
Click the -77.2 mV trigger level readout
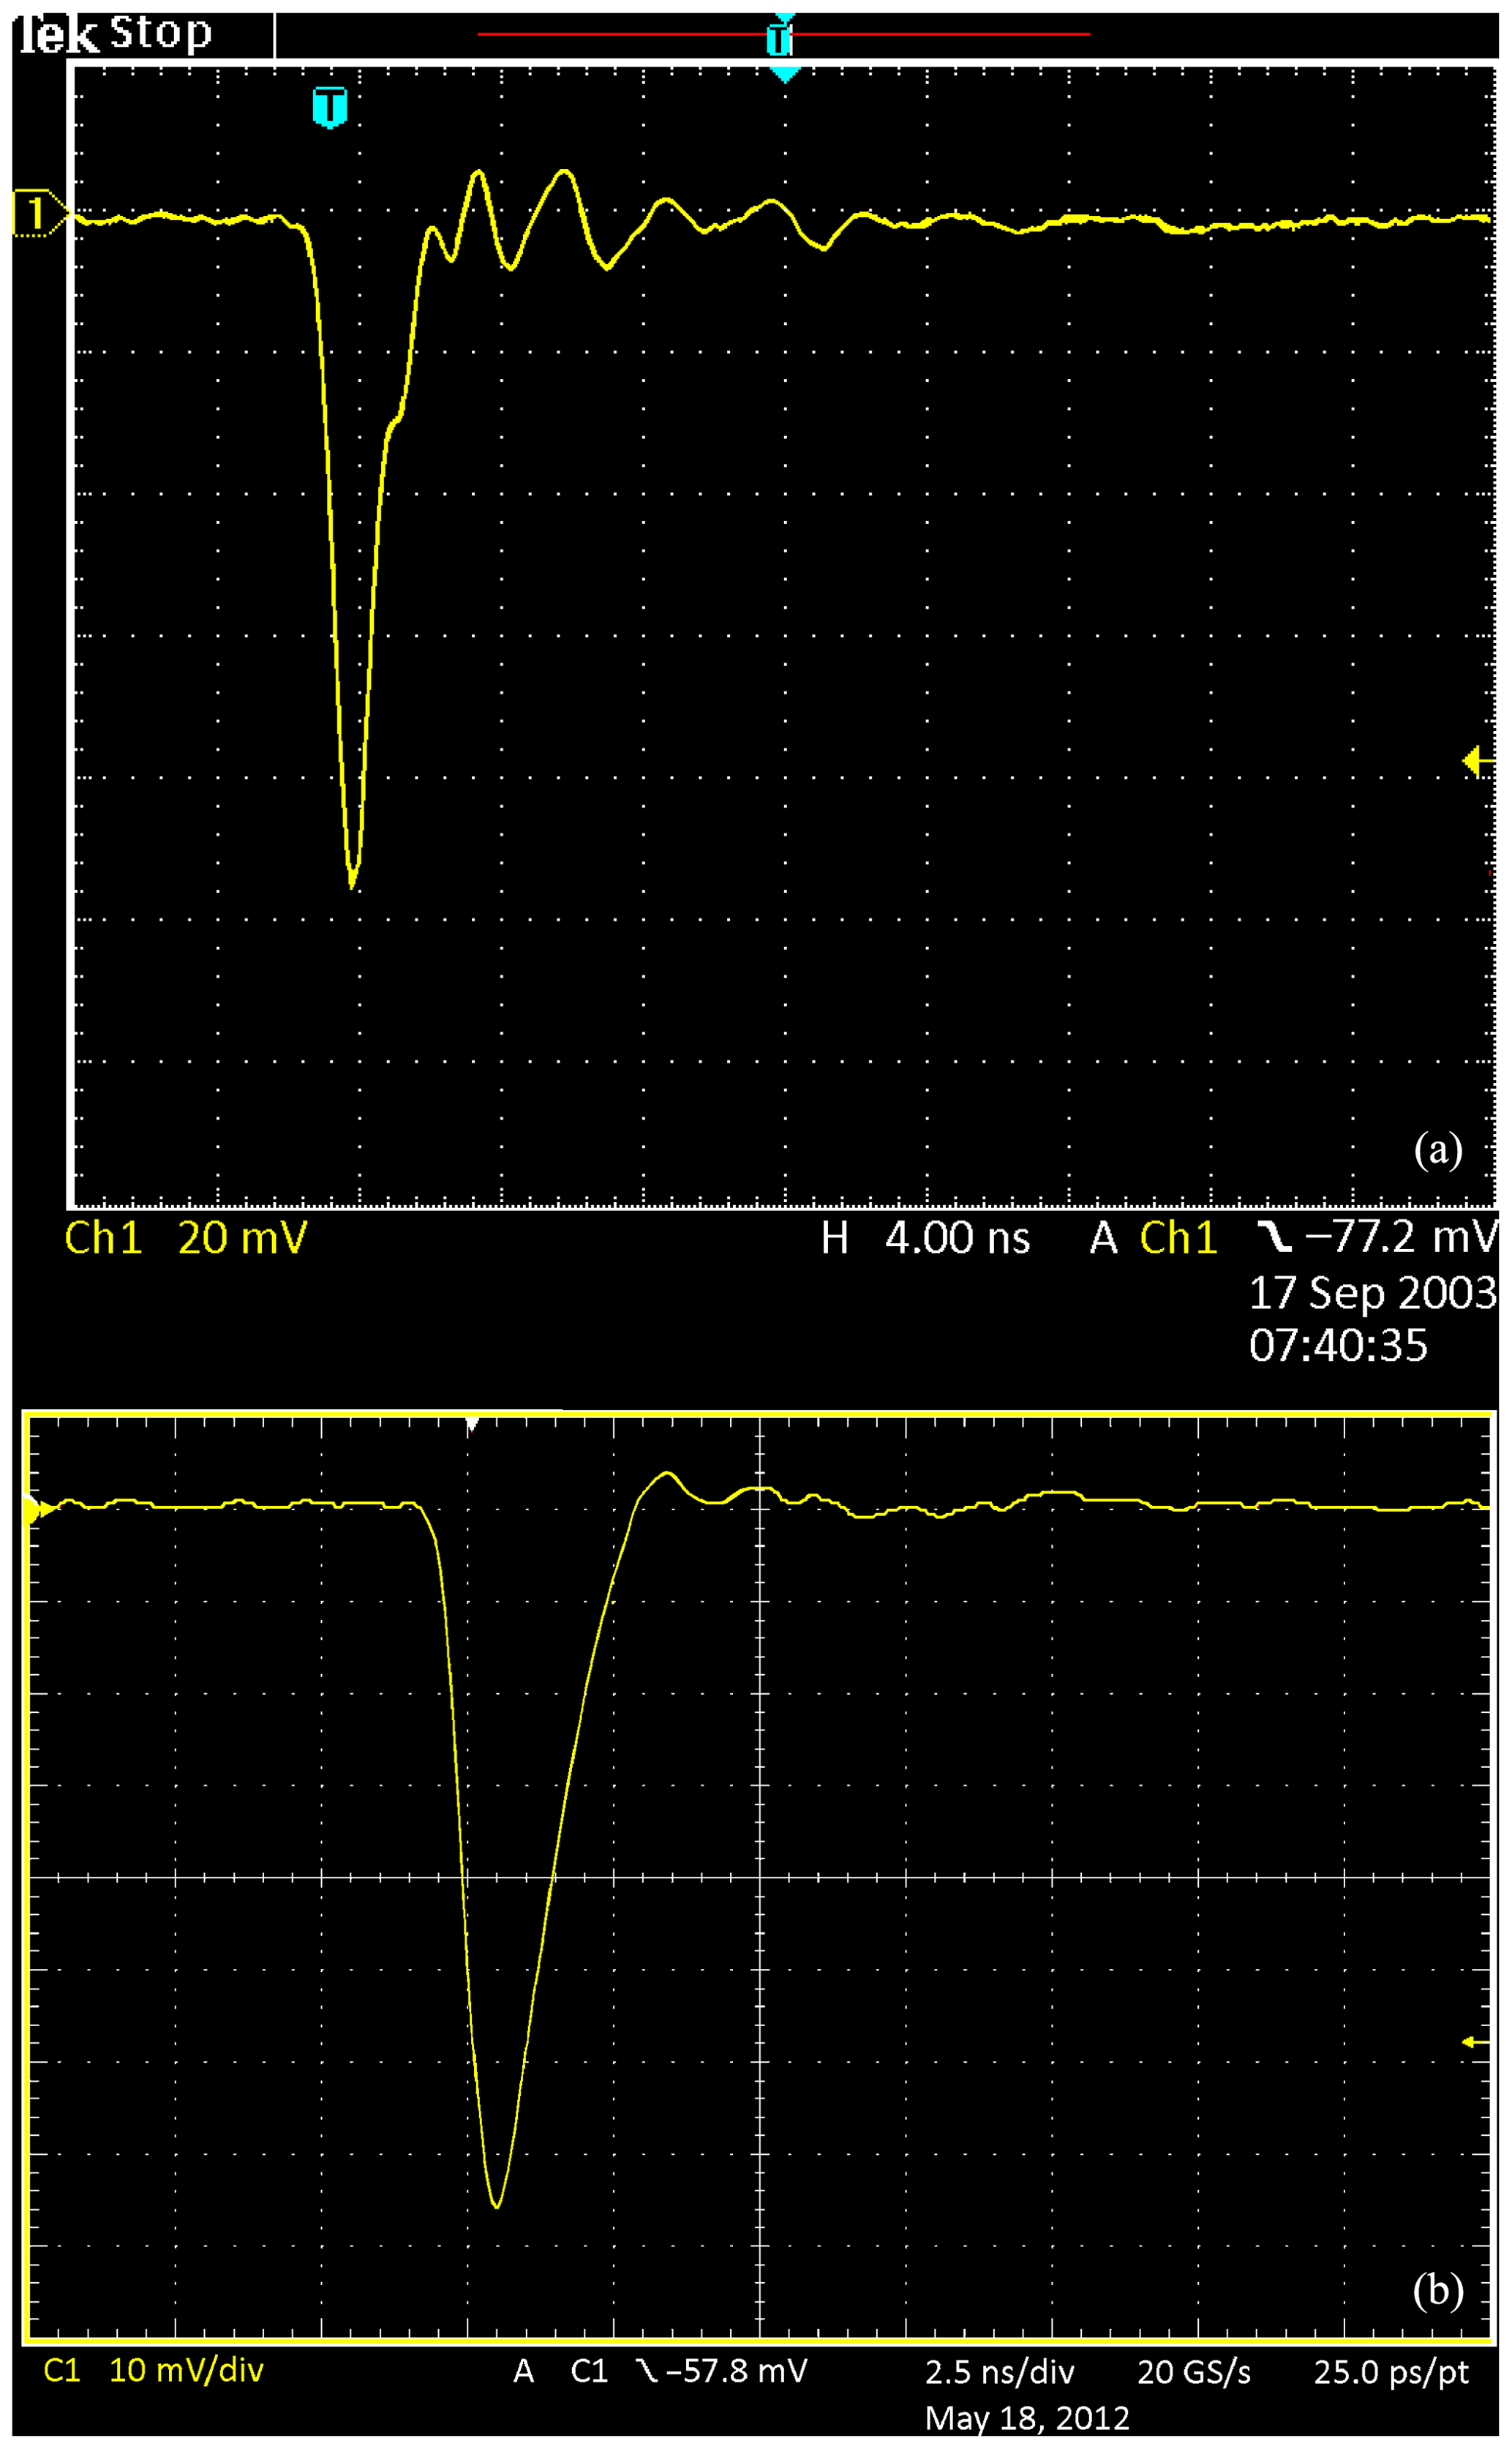tap(1401, 1237)
